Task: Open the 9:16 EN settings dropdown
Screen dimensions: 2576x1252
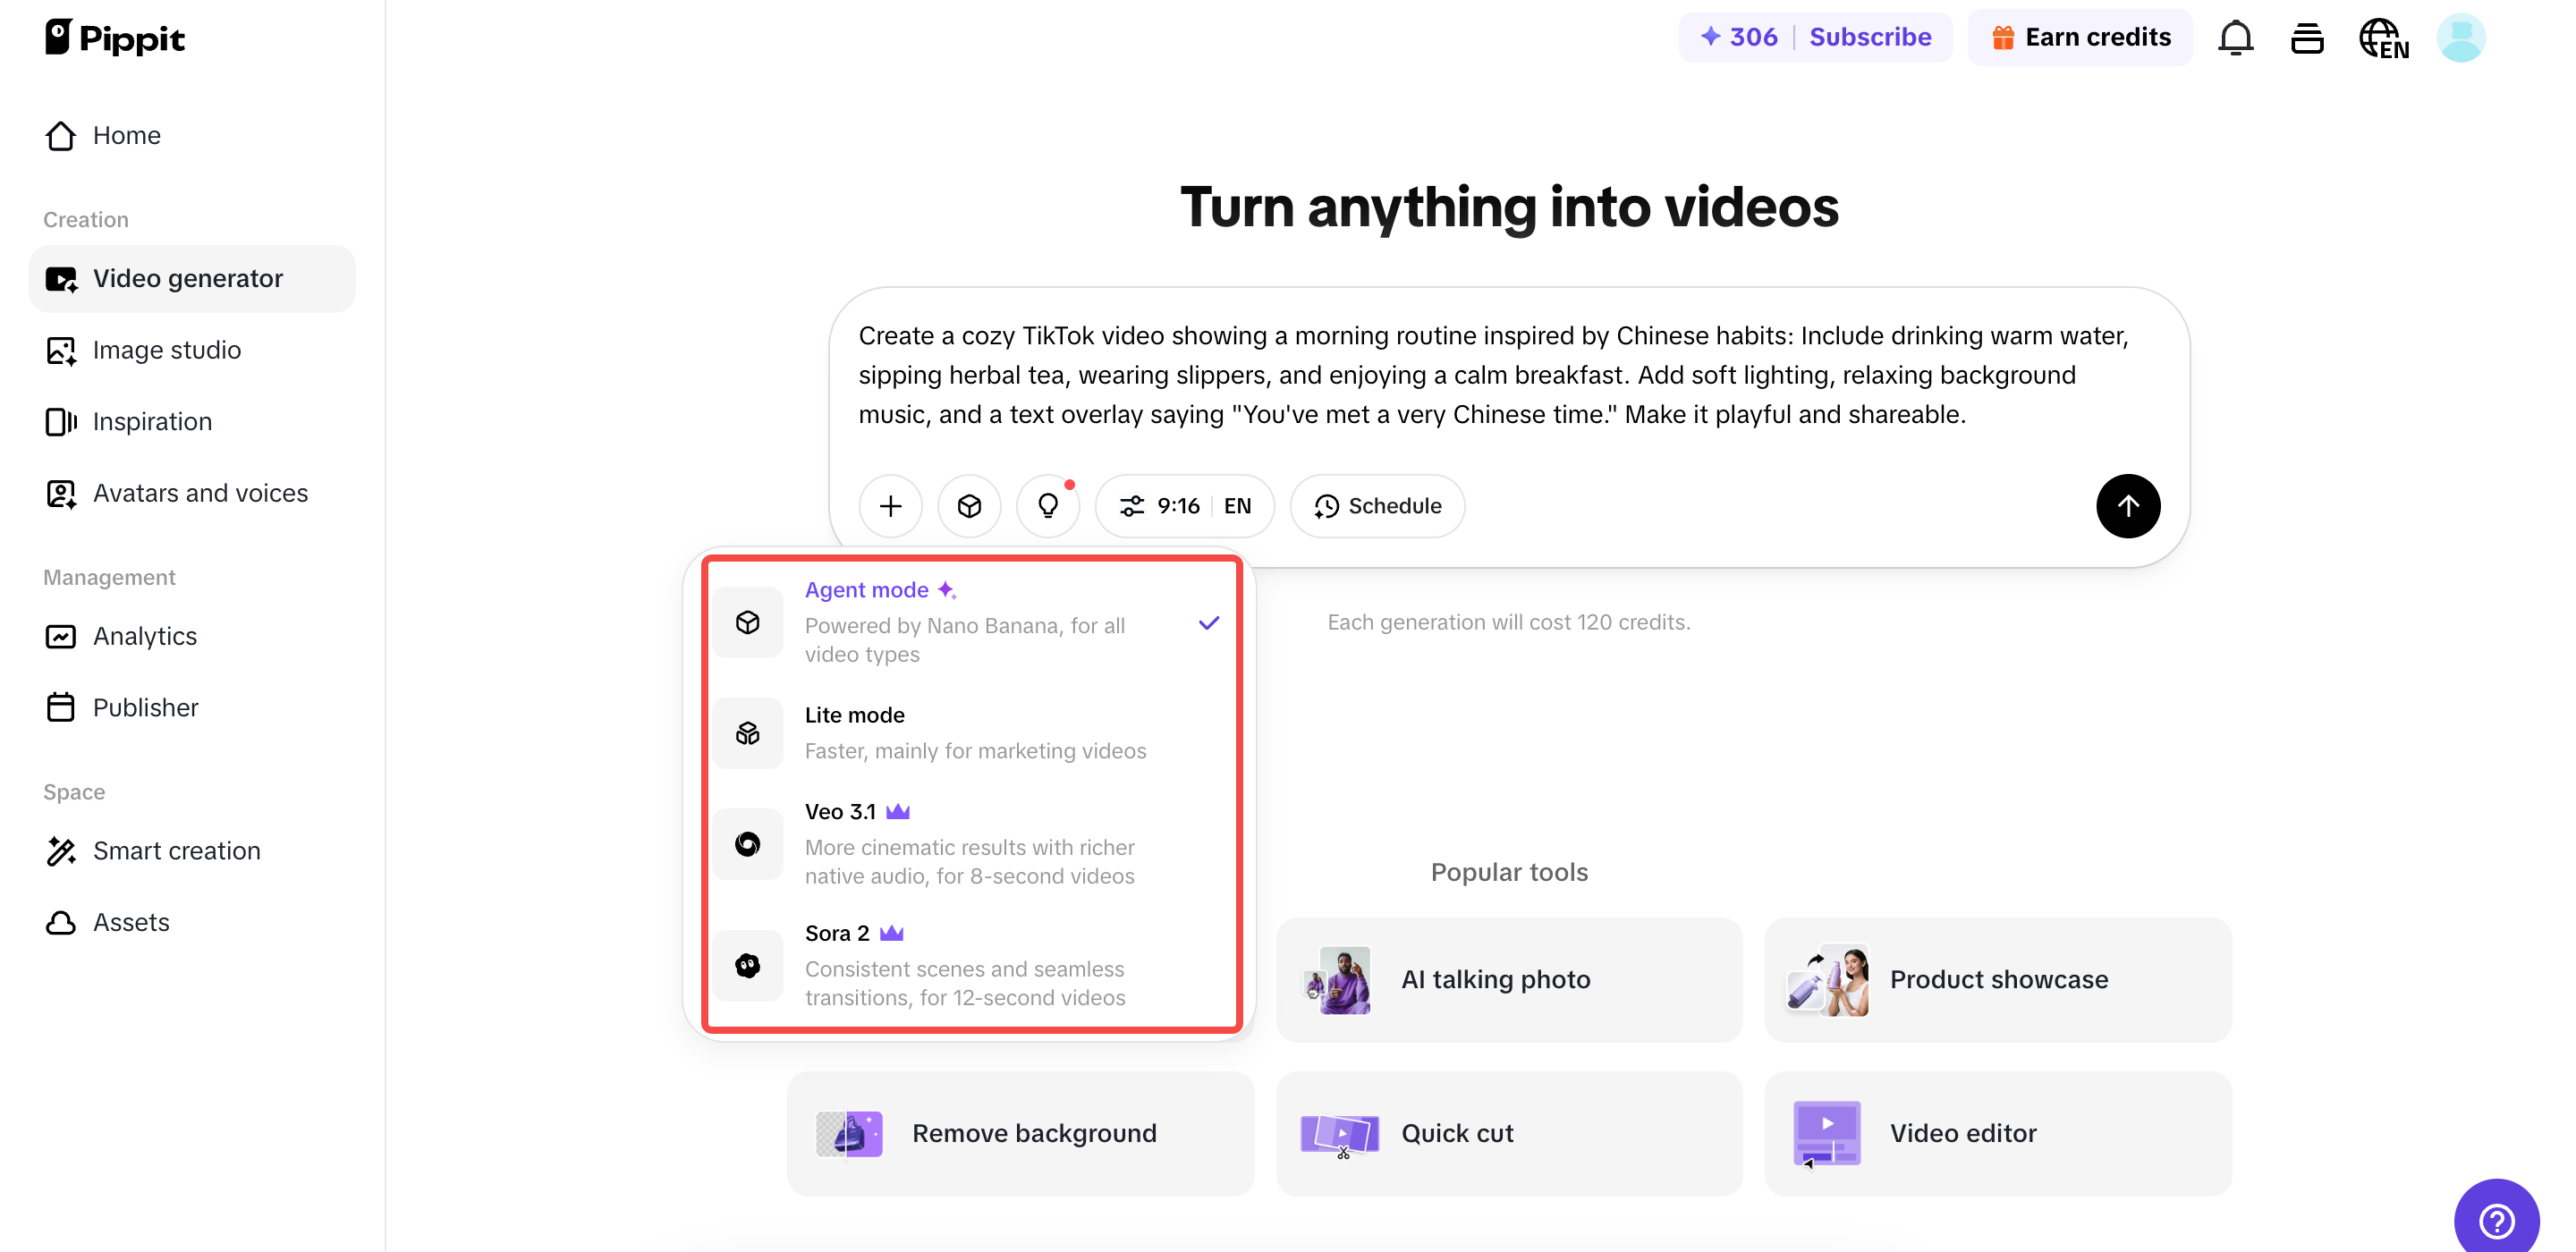Action: coord(1184,506)
